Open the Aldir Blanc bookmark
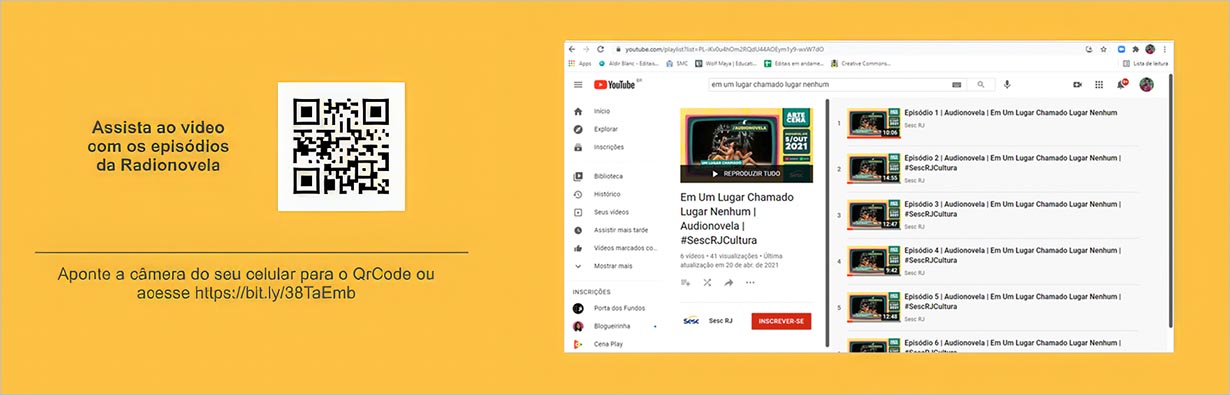This screenshot has width=1230, height=395. 628,63
